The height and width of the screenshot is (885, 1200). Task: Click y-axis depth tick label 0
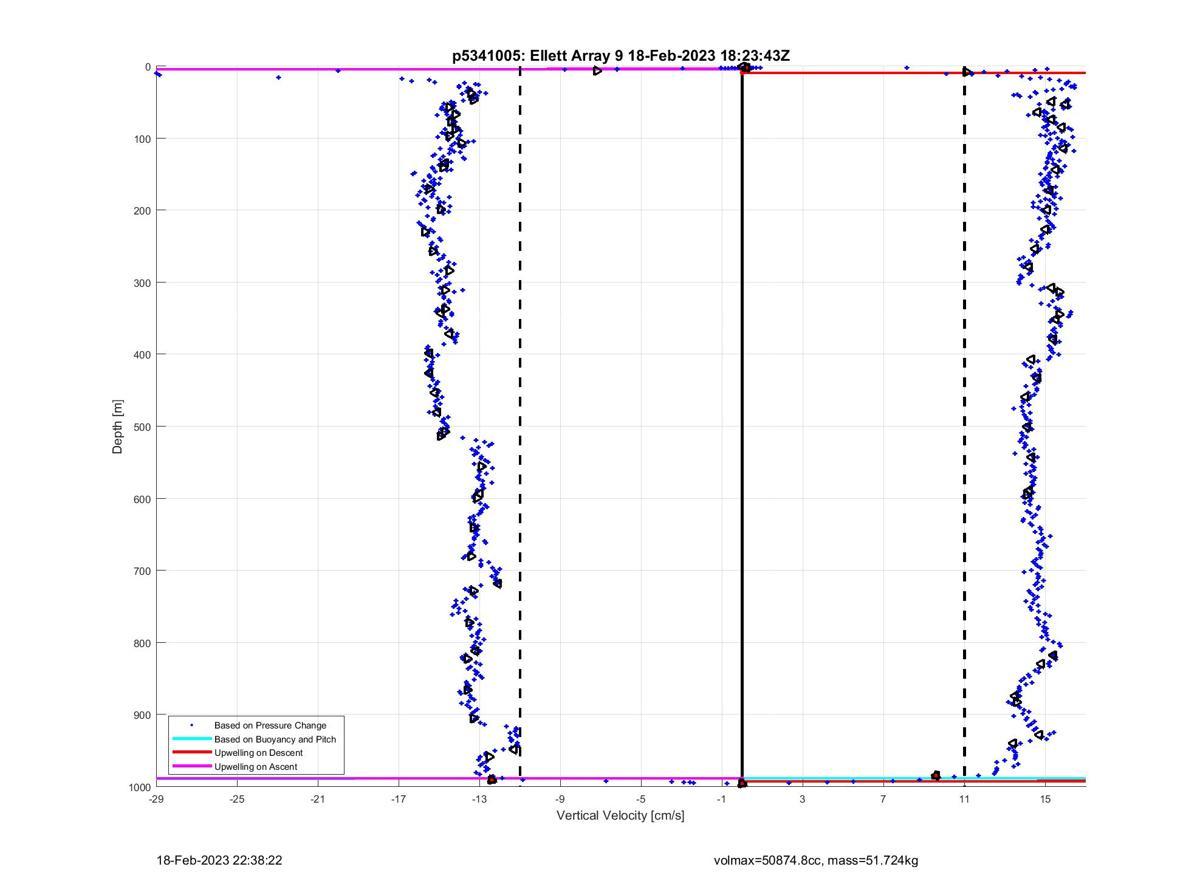coord(148,67)
